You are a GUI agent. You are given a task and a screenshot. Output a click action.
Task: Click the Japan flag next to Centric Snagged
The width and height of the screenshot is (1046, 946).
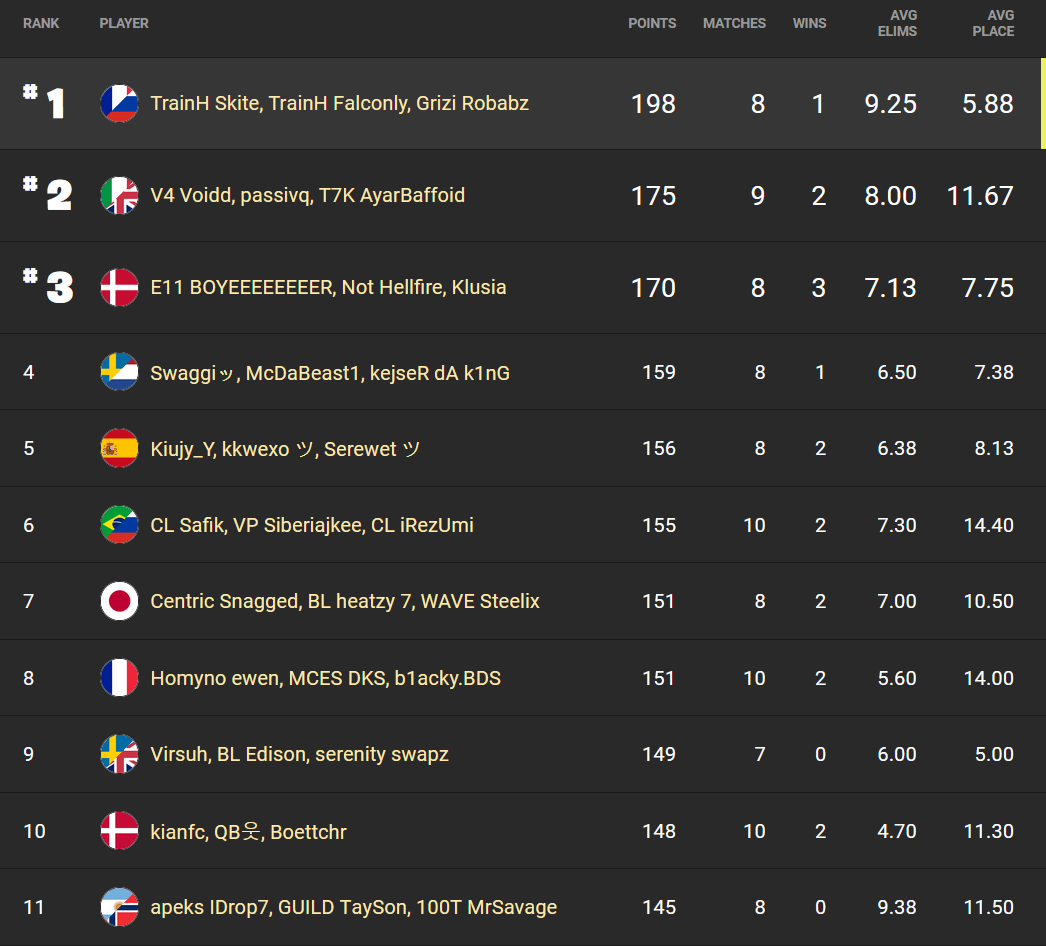(119, 601)
